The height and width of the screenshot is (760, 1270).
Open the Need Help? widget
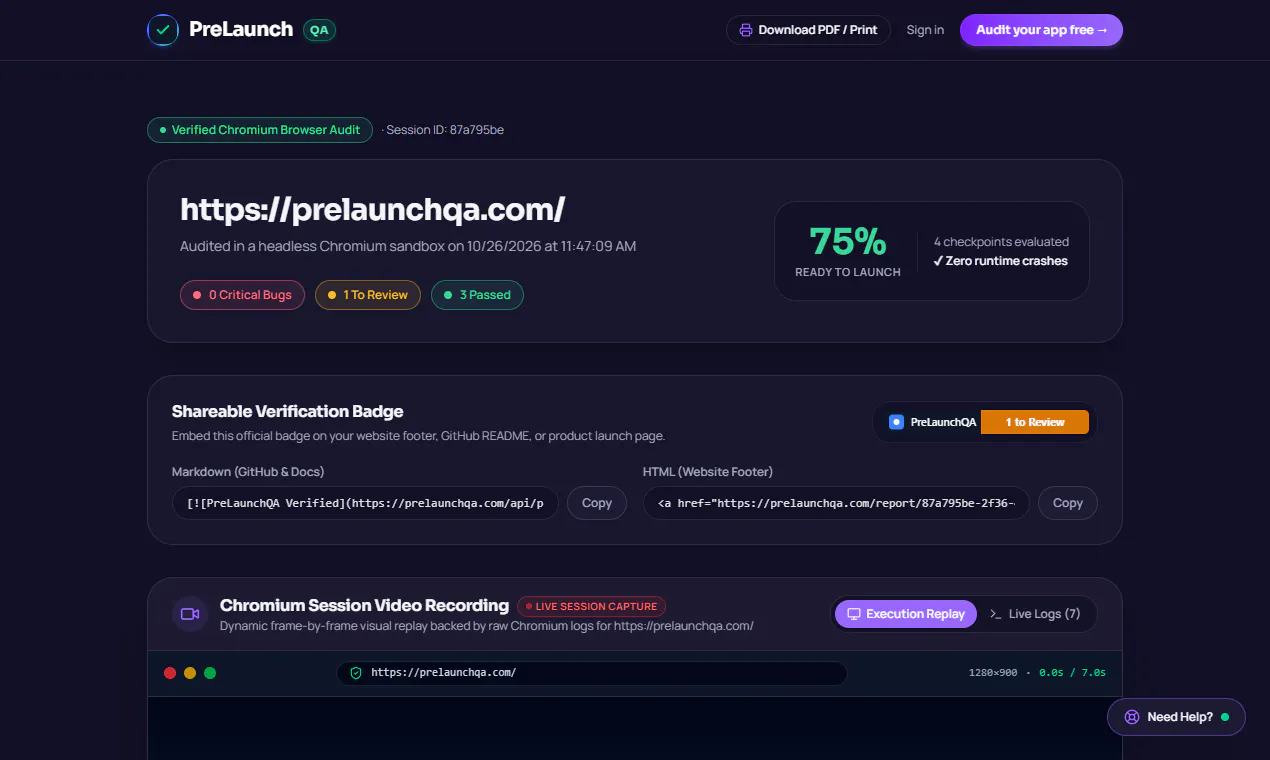pos(1176,717)
